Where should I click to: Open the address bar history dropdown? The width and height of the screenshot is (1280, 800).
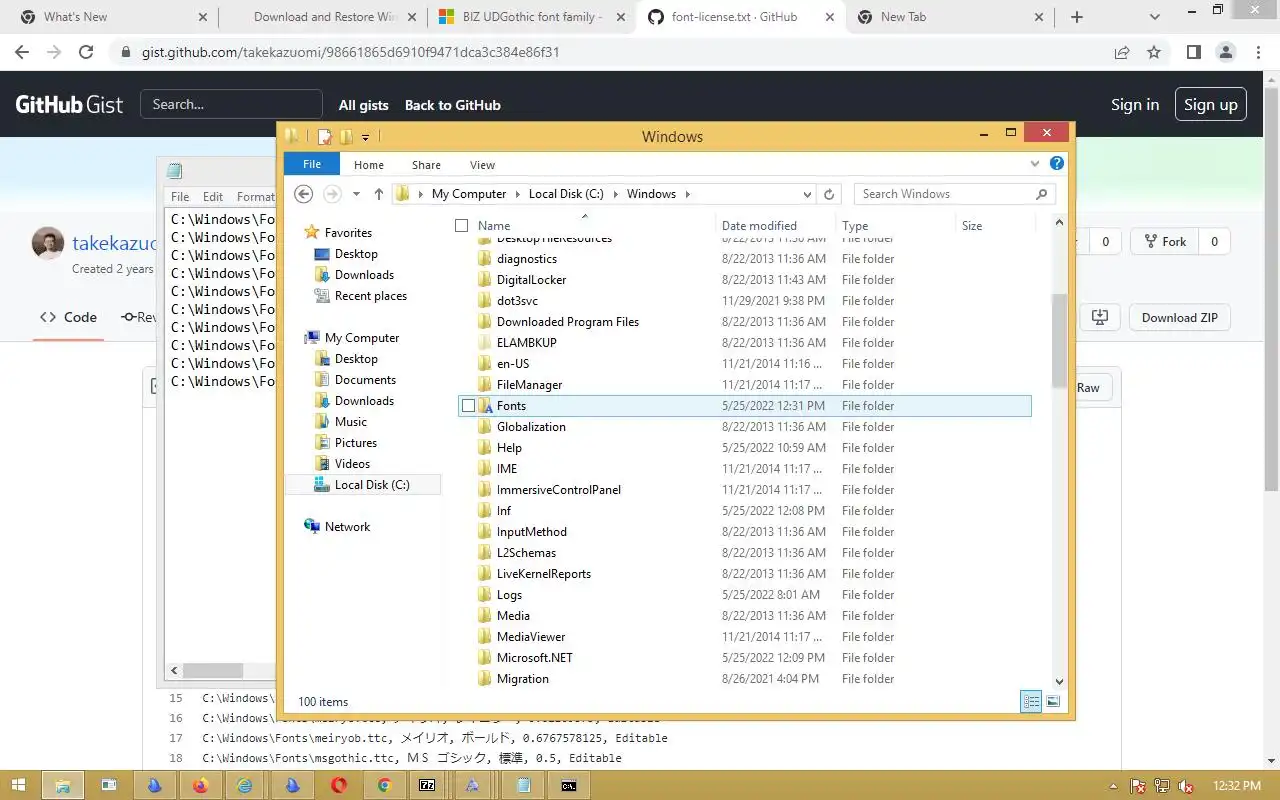pos(807,194)
